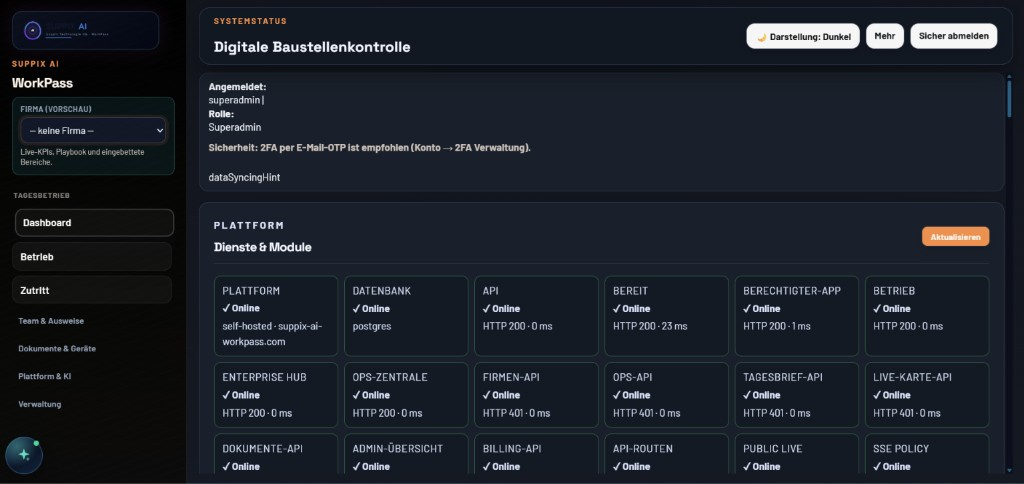Click the OPS-ZENTRALE service card

coord(406,395)
